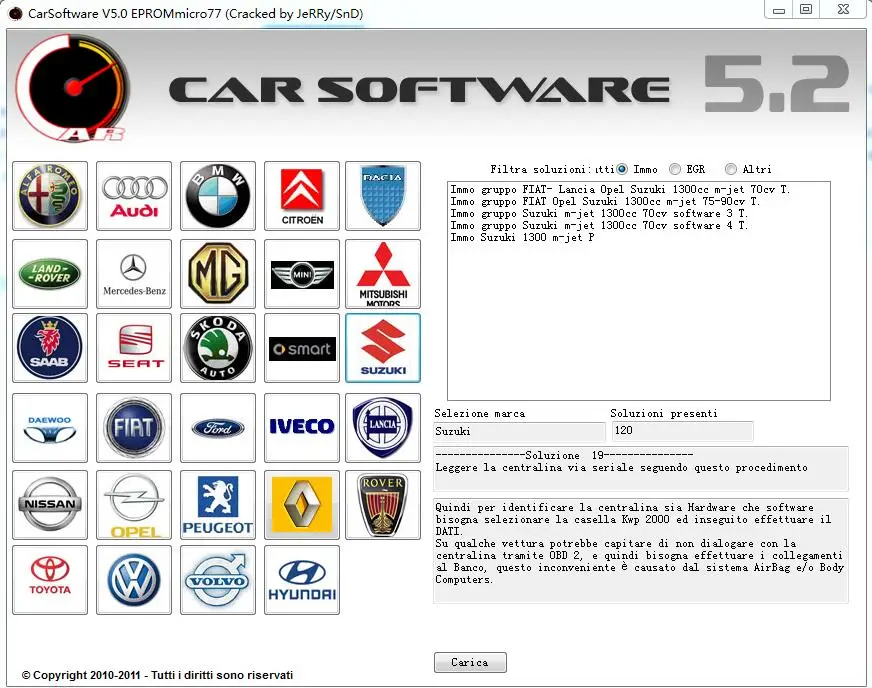
Task: Choose the Mitsubishi Motors logo
Action: tap(383, 274)
